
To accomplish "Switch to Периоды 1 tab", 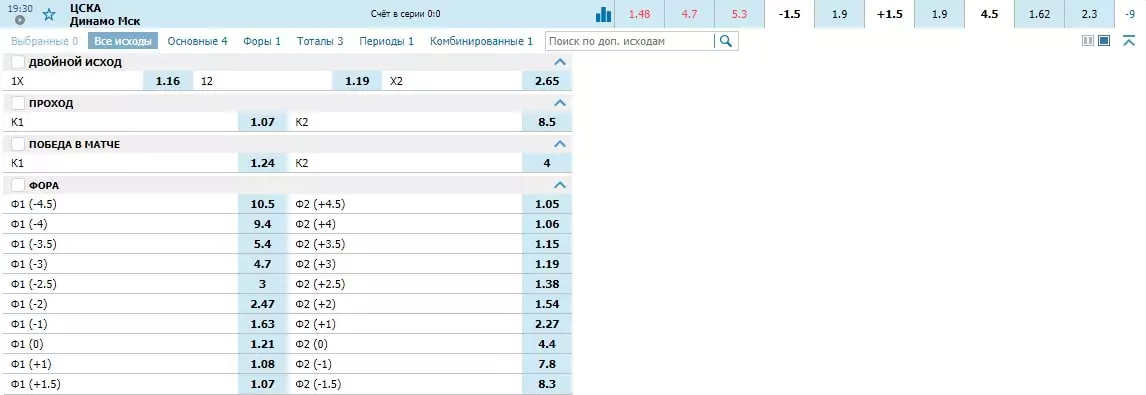I will pos(387,41).
